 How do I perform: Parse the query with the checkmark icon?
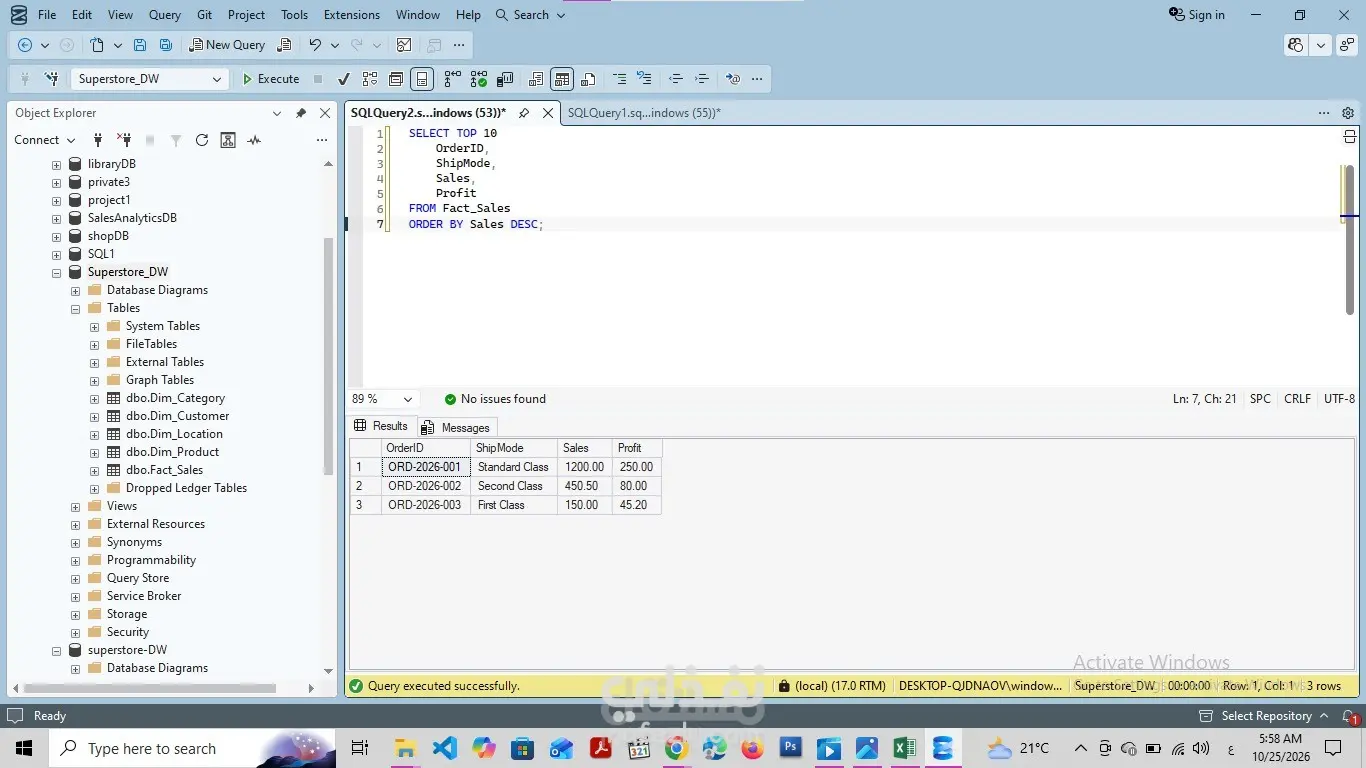[x=344, y=79]
